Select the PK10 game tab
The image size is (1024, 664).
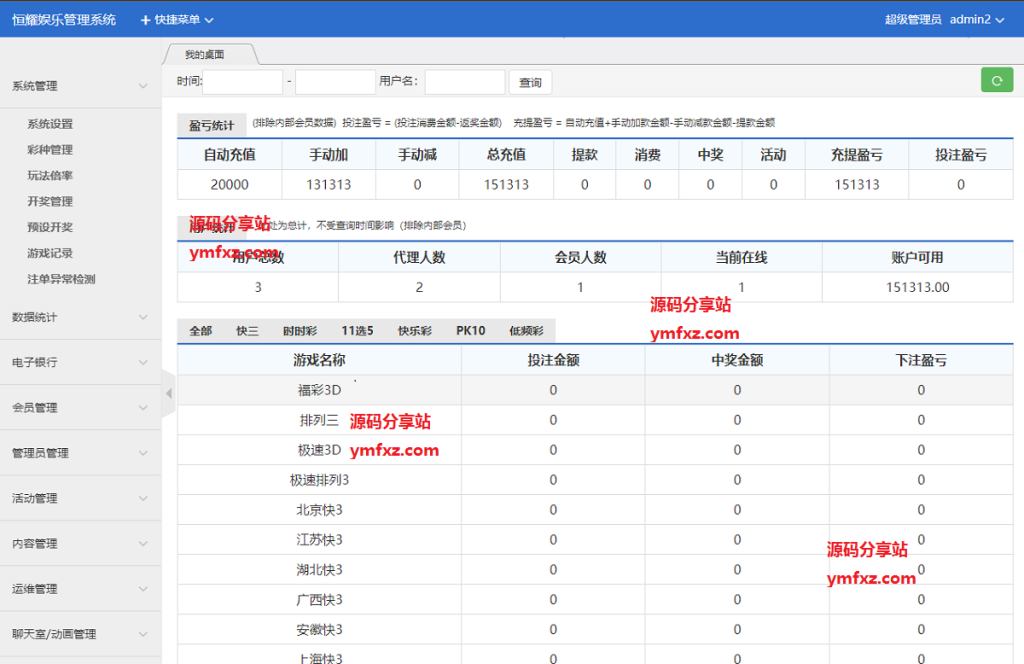(469, 330)
